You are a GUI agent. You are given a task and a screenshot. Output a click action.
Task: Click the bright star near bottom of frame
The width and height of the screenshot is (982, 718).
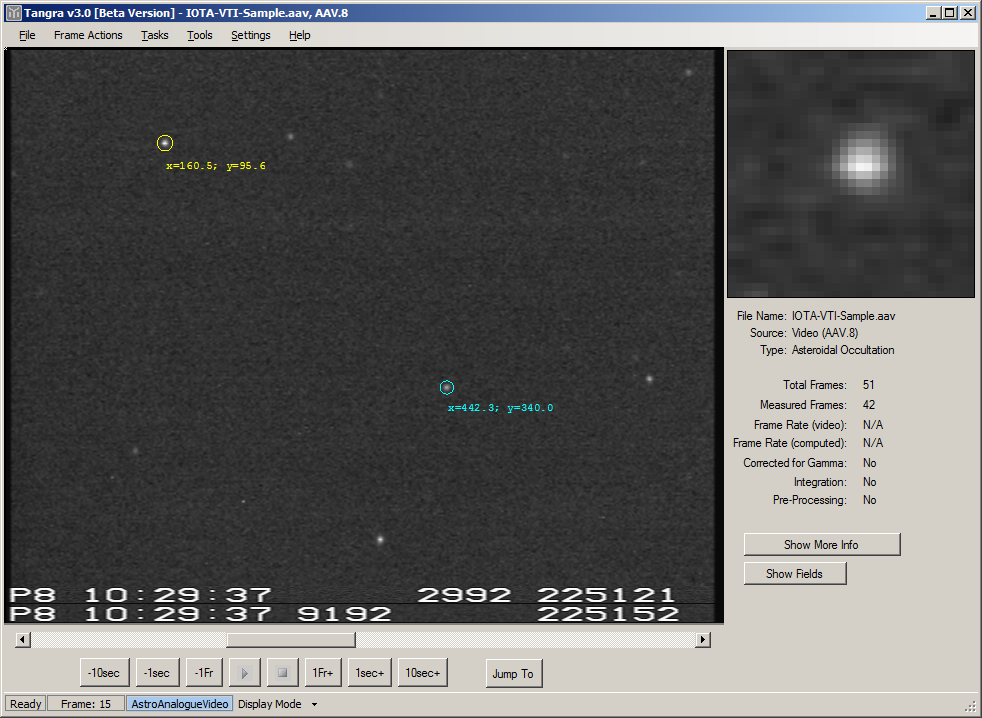pyautogui.click(x=380, y=539)
